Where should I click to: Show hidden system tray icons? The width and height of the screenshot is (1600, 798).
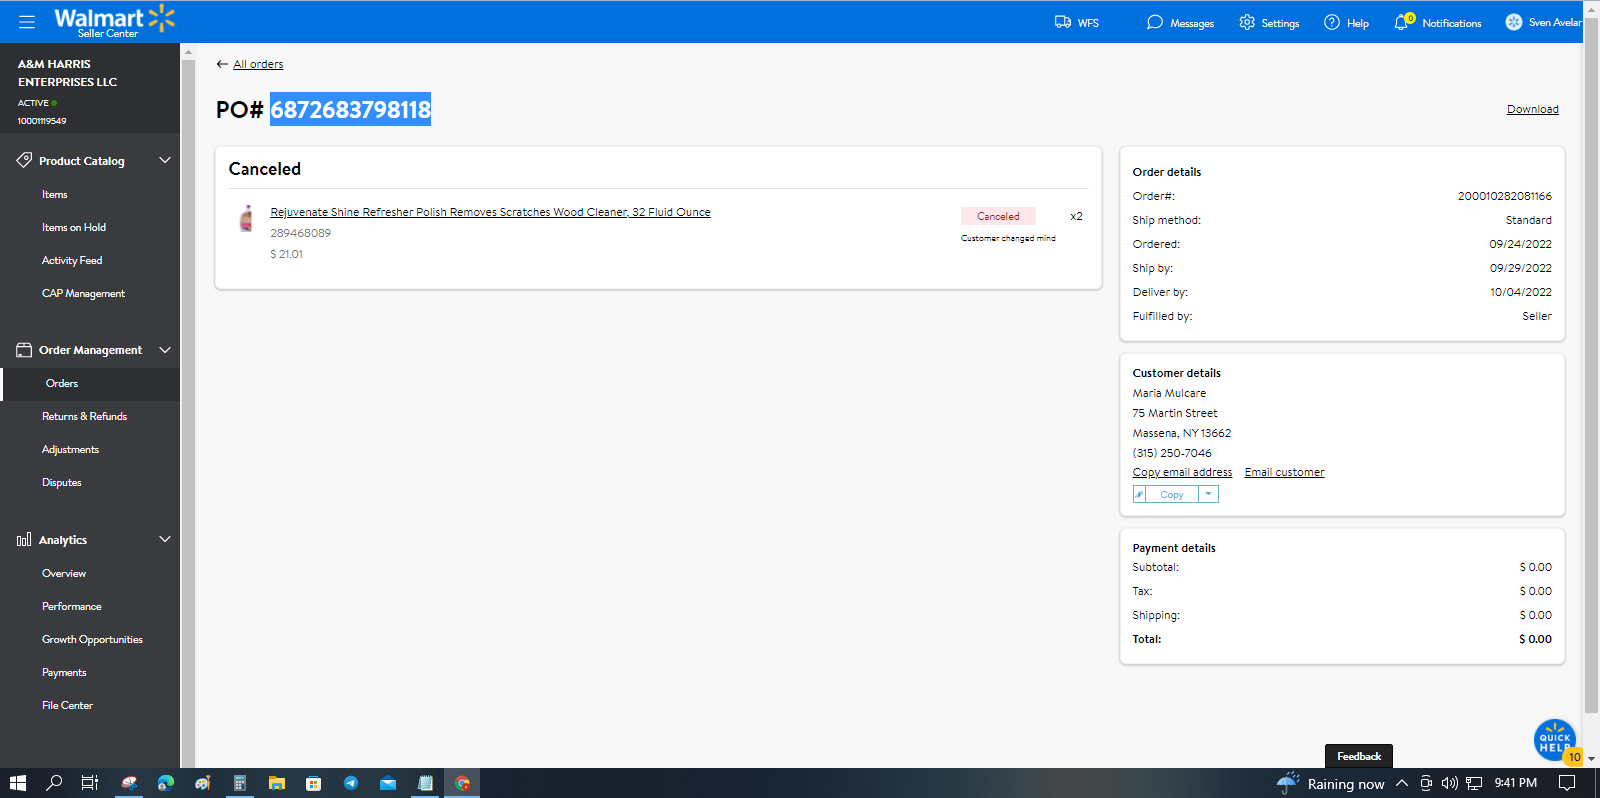point(1402,783)
